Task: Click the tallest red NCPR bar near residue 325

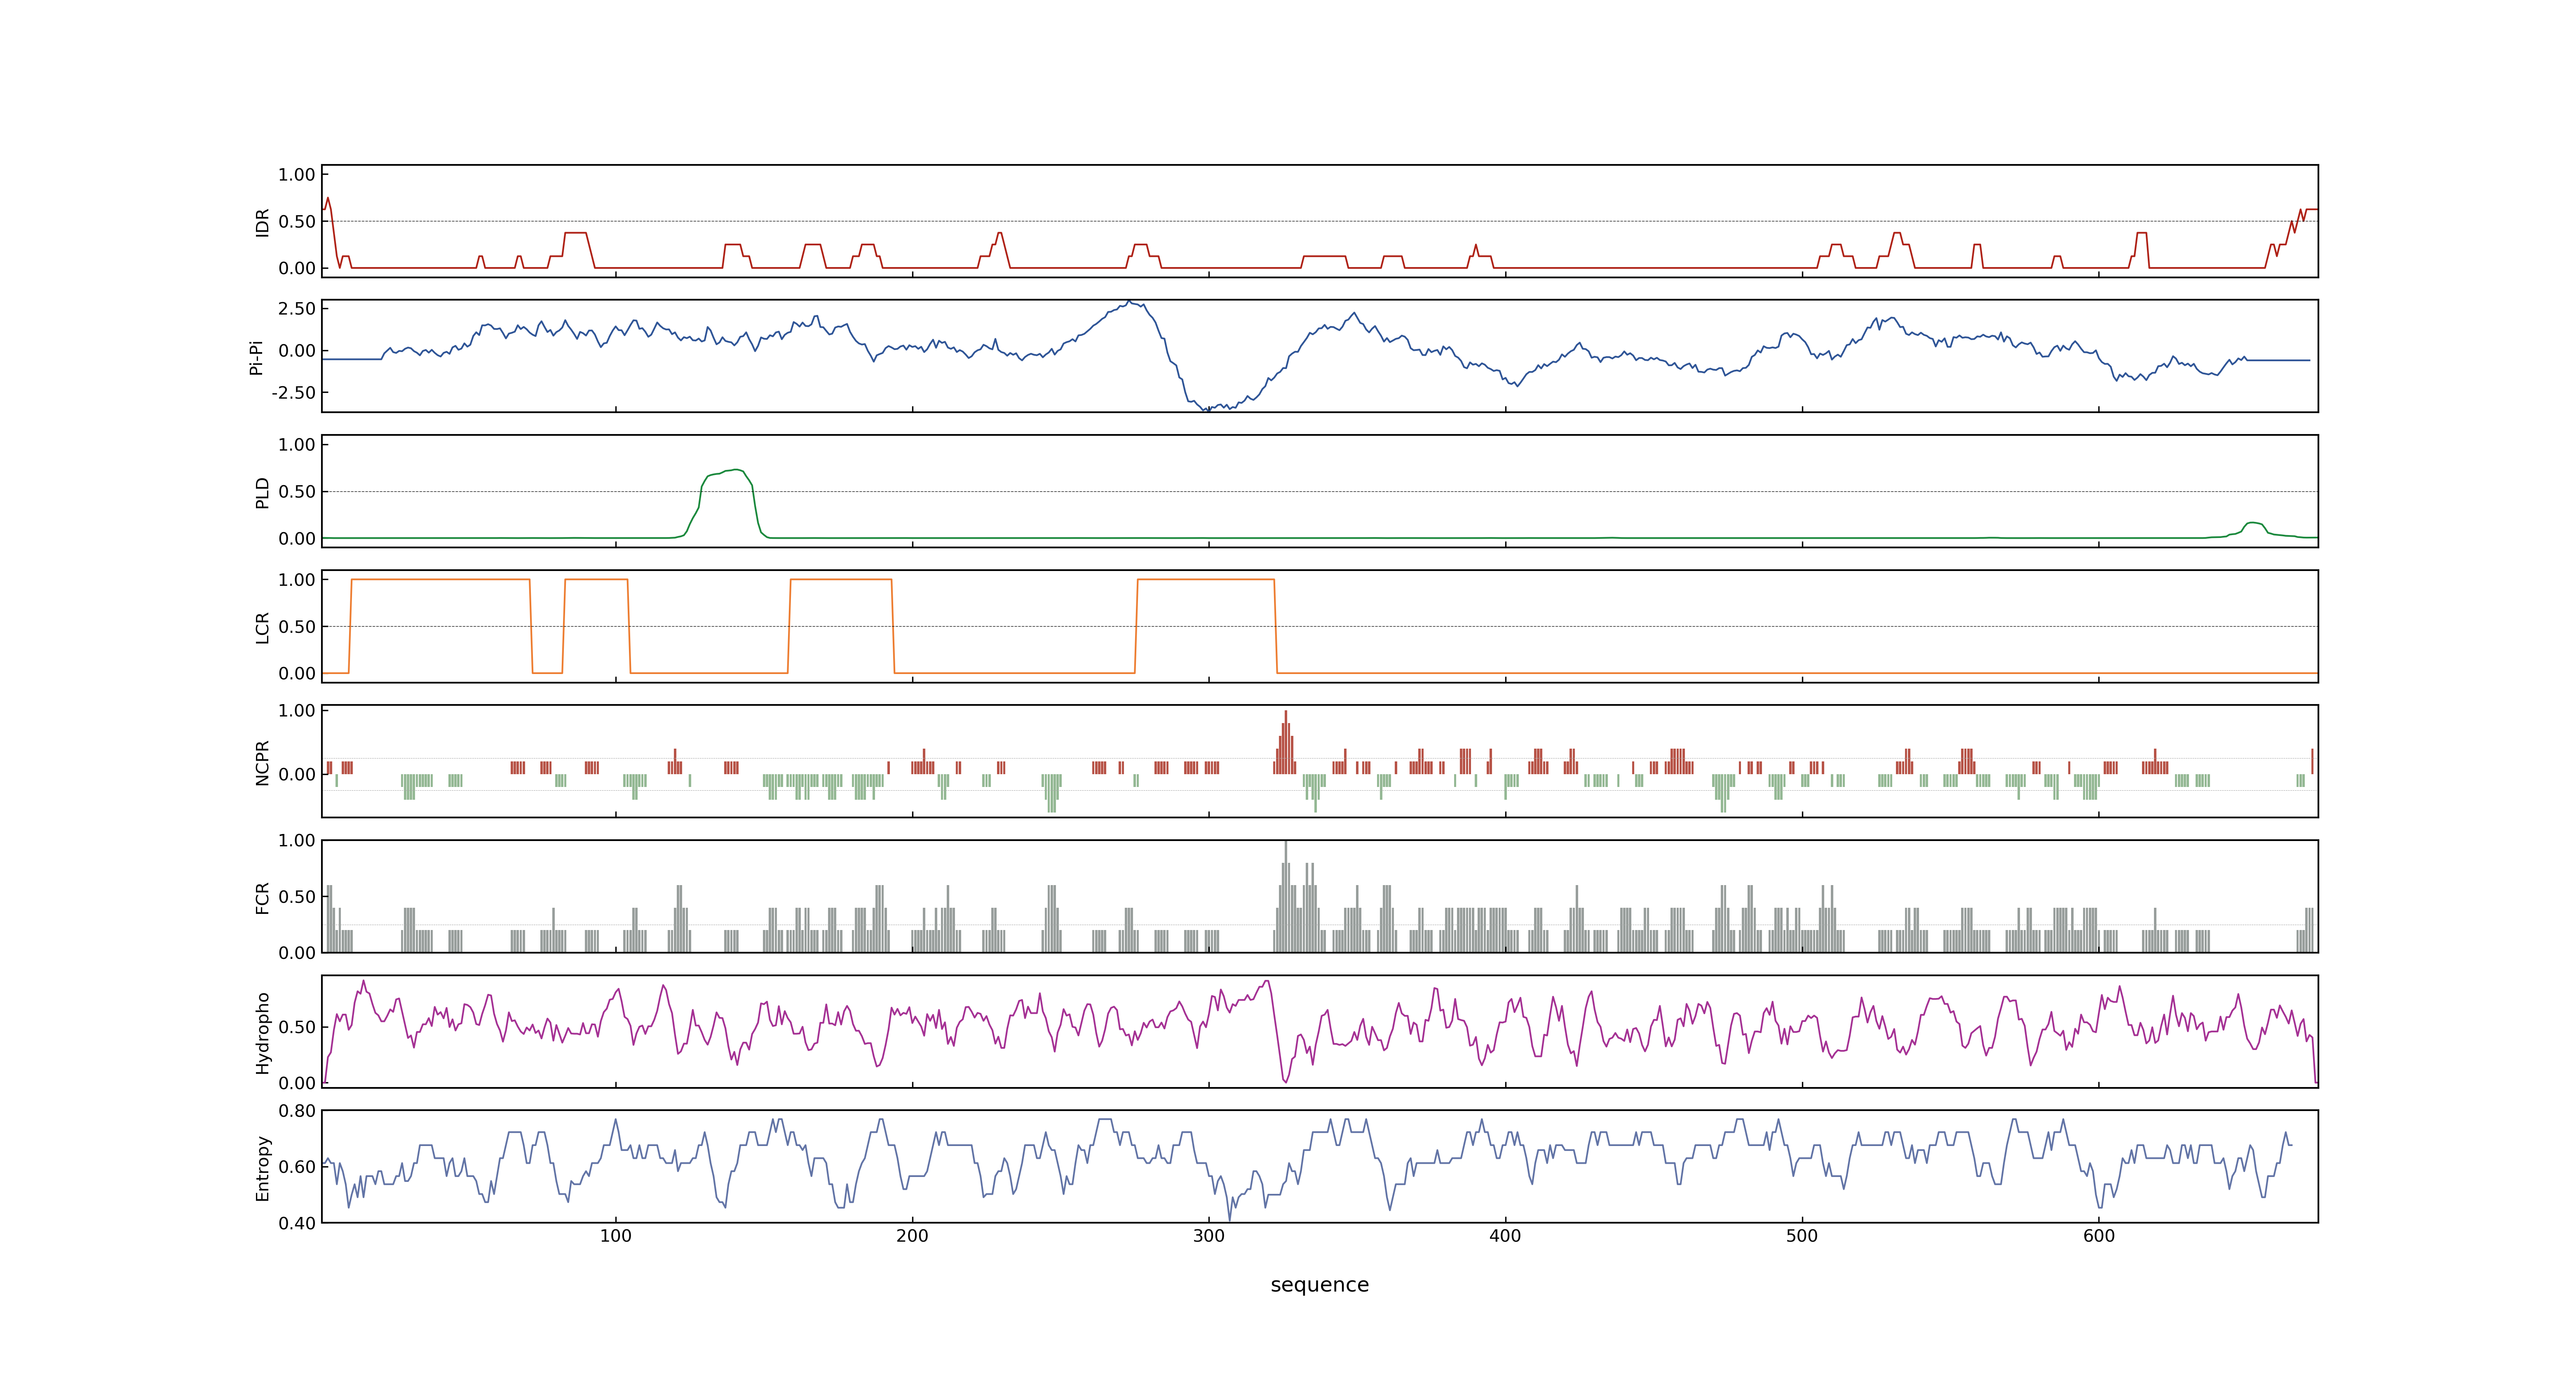Action: coord(1286,742)
